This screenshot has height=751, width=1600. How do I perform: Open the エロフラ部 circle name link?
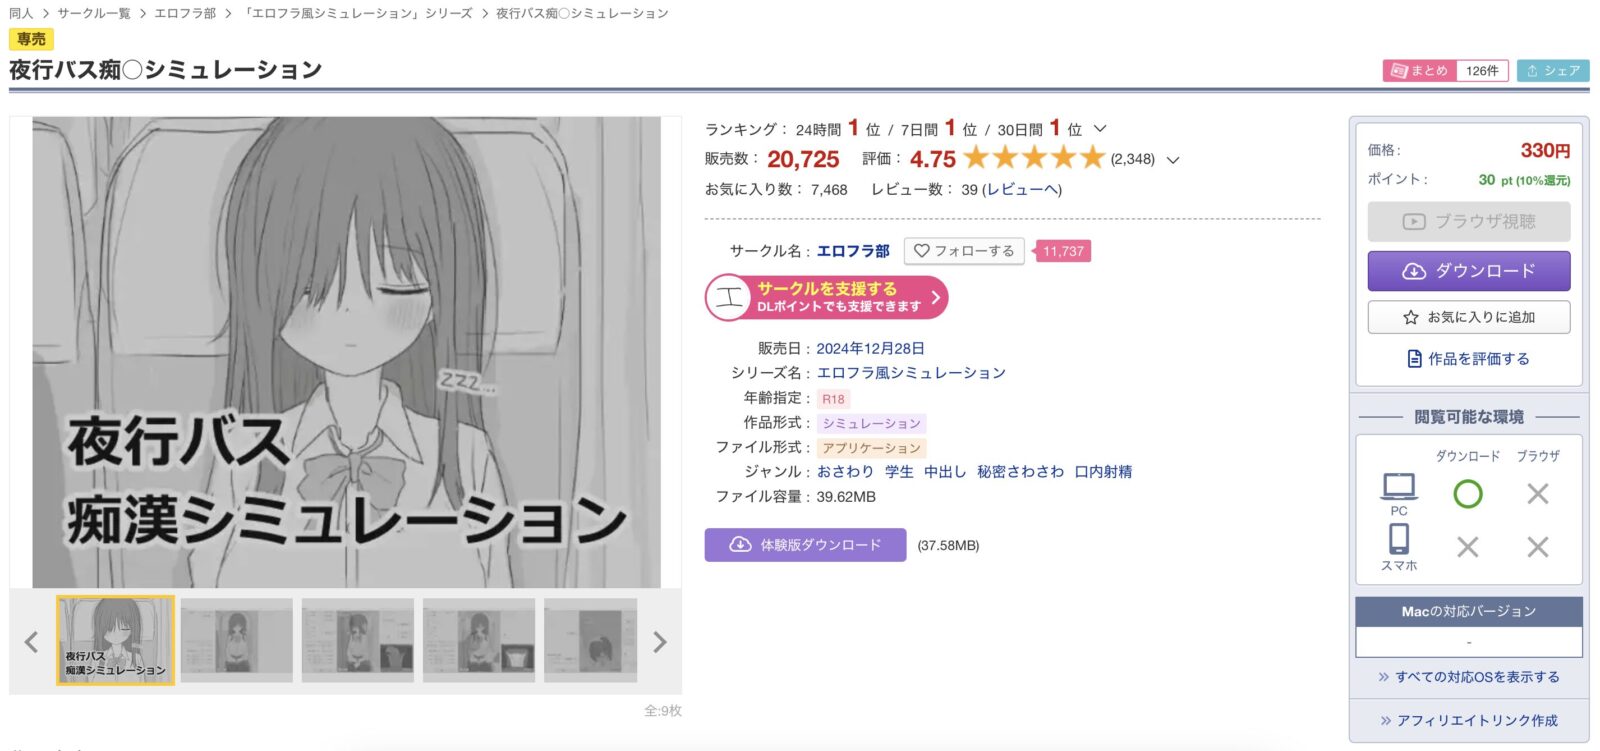coord(853,251)
